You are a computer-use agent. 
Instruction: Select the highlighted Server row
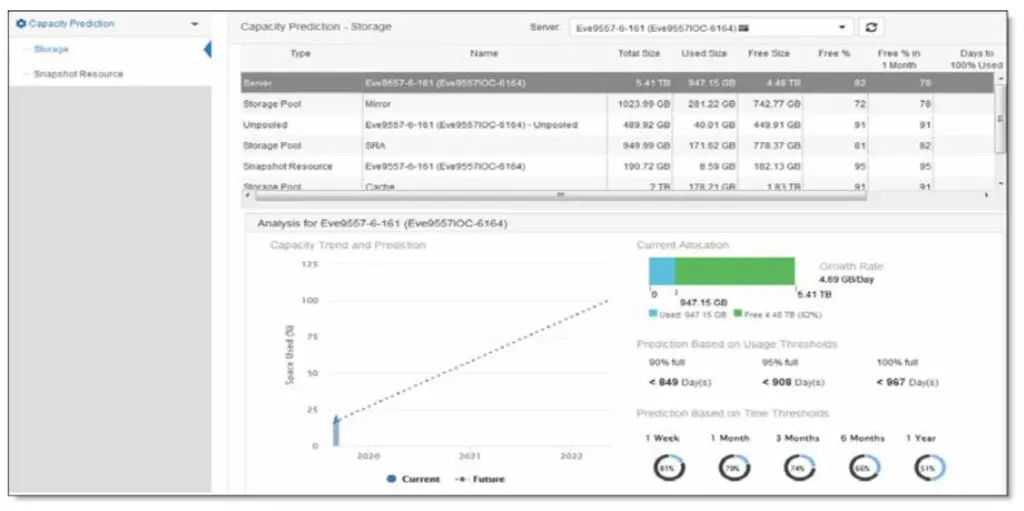click(617, 83)
